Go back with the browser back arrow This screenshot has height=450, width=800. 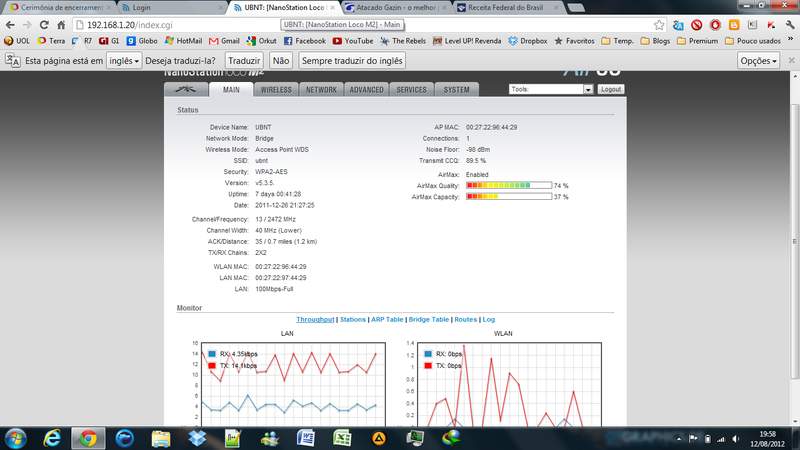pyautogui.click(x=10, y=24)
